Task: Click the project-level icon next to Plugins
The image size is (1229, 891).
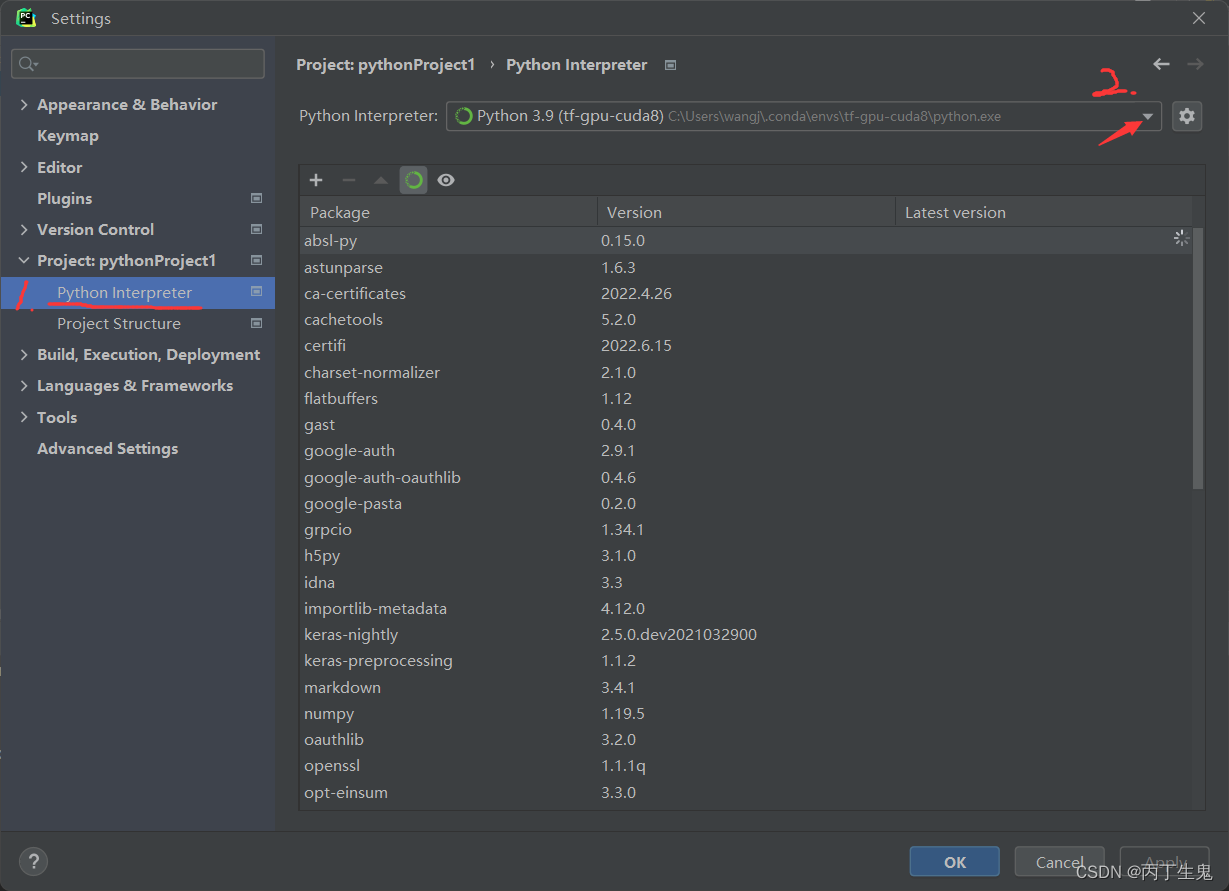Action: (x=257, y=198)
